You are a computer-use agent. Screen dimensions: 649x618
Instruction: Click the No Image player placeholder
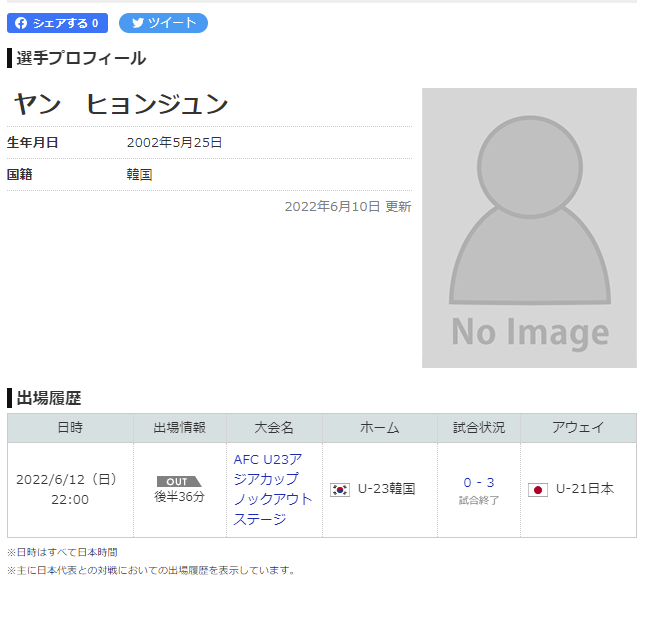coord(529,228)
